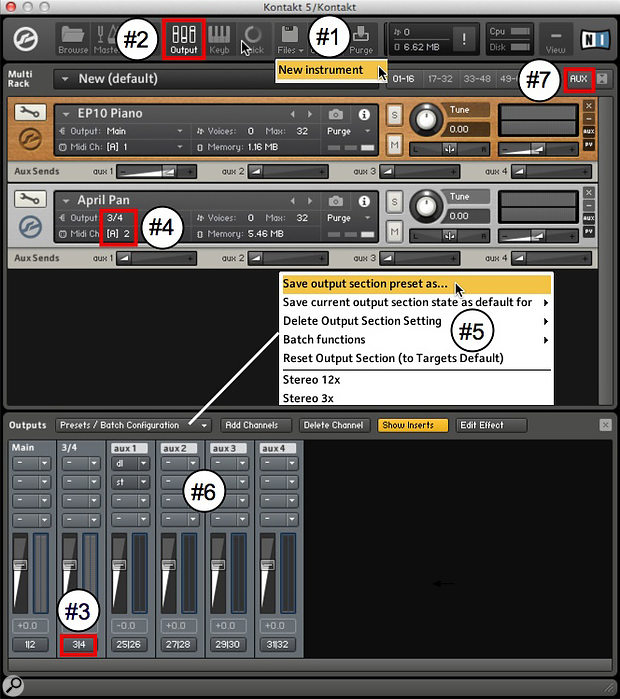Click 3|4 output assignment button

(78, 644)
